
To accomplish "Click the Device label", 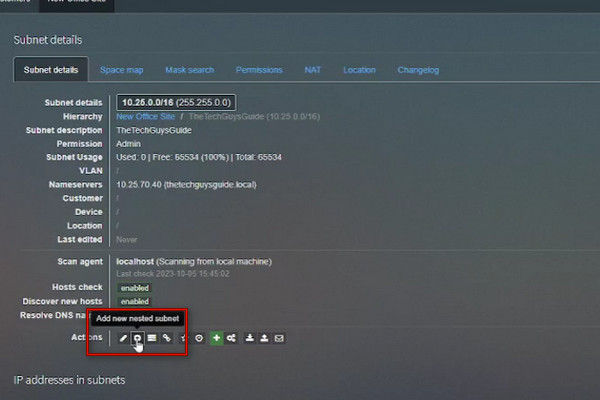I will (89, 212).
